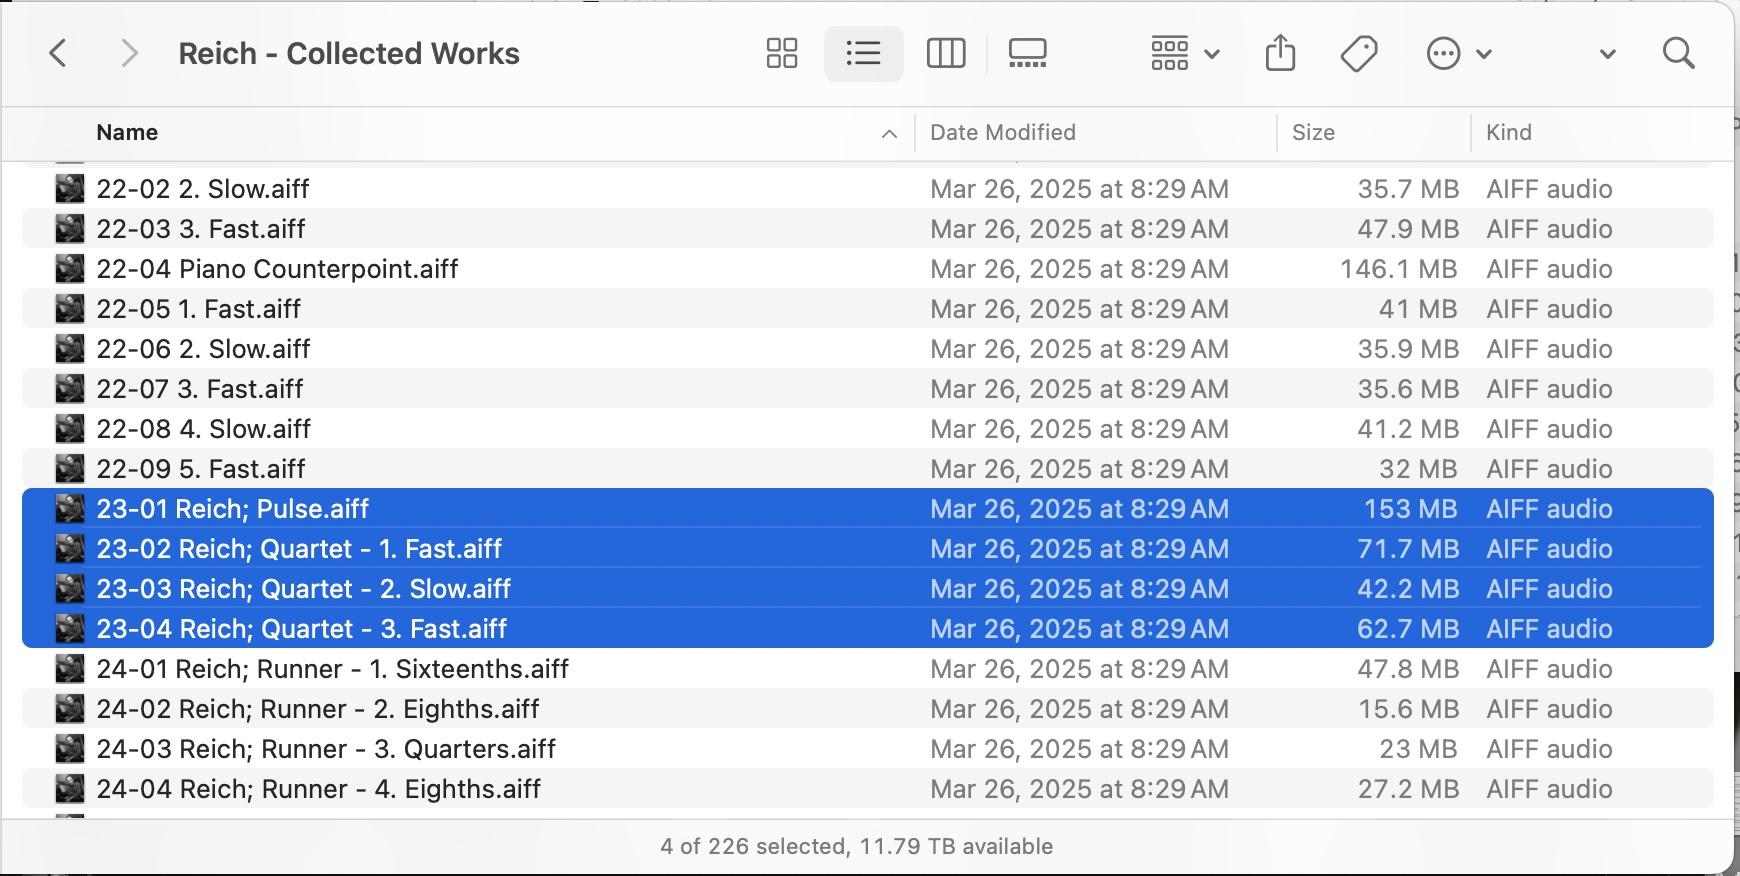Select file name 22-04 Piano Counterpoint.aiff

277,269
